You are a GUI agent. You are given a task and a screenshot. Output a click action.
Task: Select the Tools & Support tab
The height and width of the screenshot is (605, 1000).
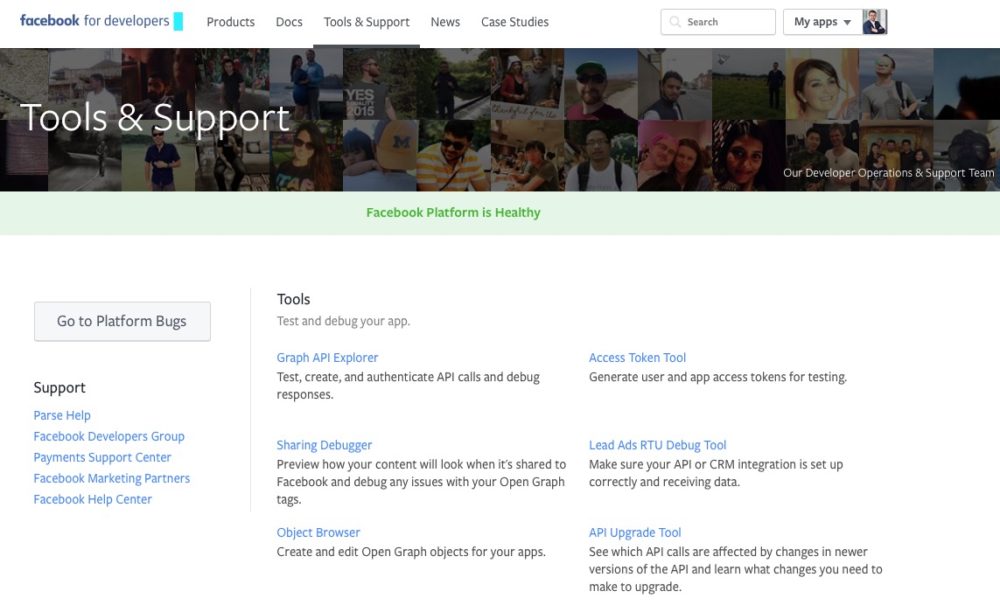[x=366, y=22]
